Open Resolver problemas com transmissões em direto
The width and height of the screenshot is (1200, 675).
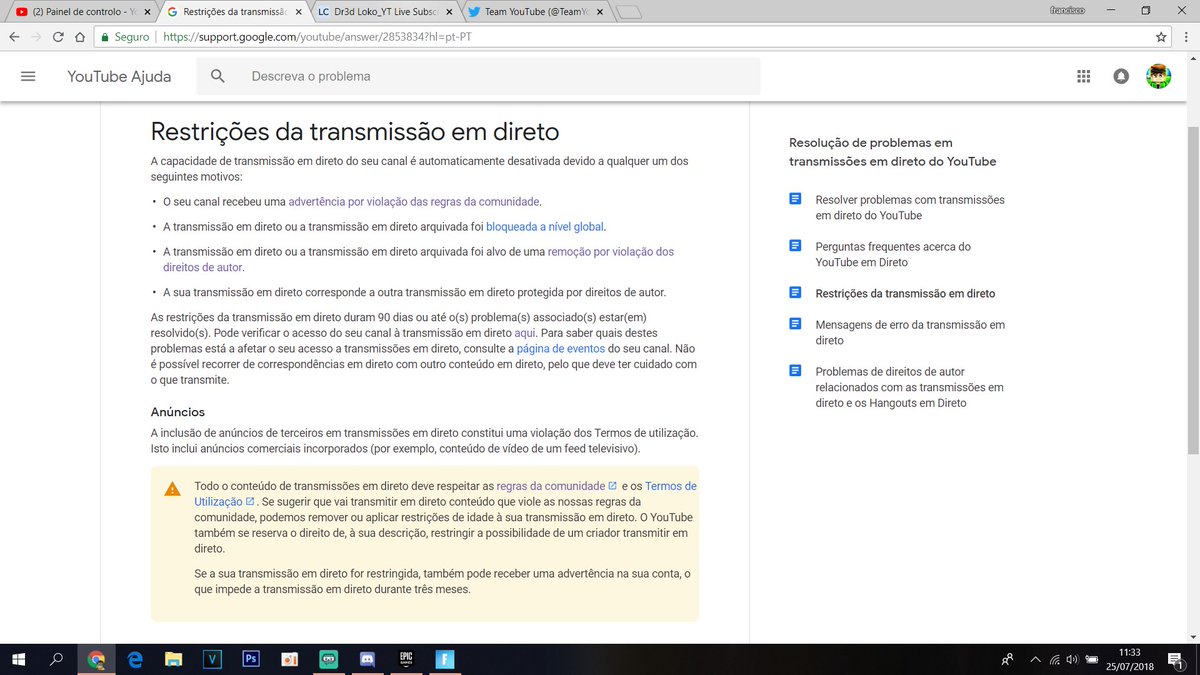click(910, 207)
